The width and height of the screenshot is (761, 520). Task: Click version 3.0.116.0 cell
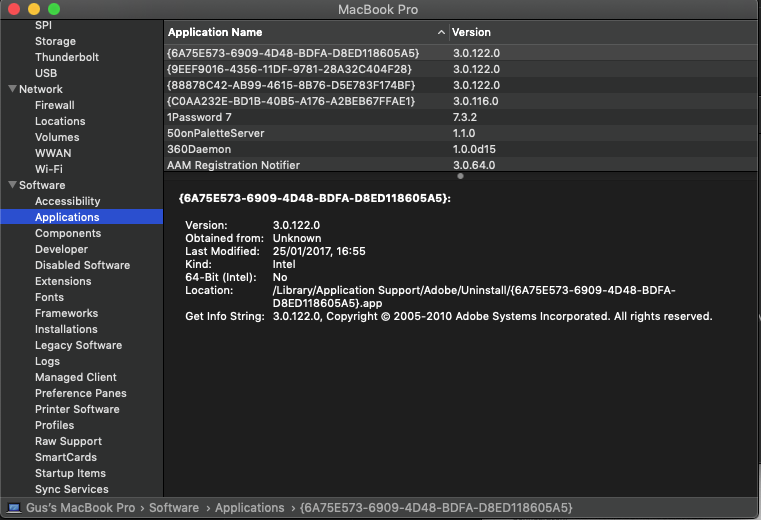coord(476,101)
